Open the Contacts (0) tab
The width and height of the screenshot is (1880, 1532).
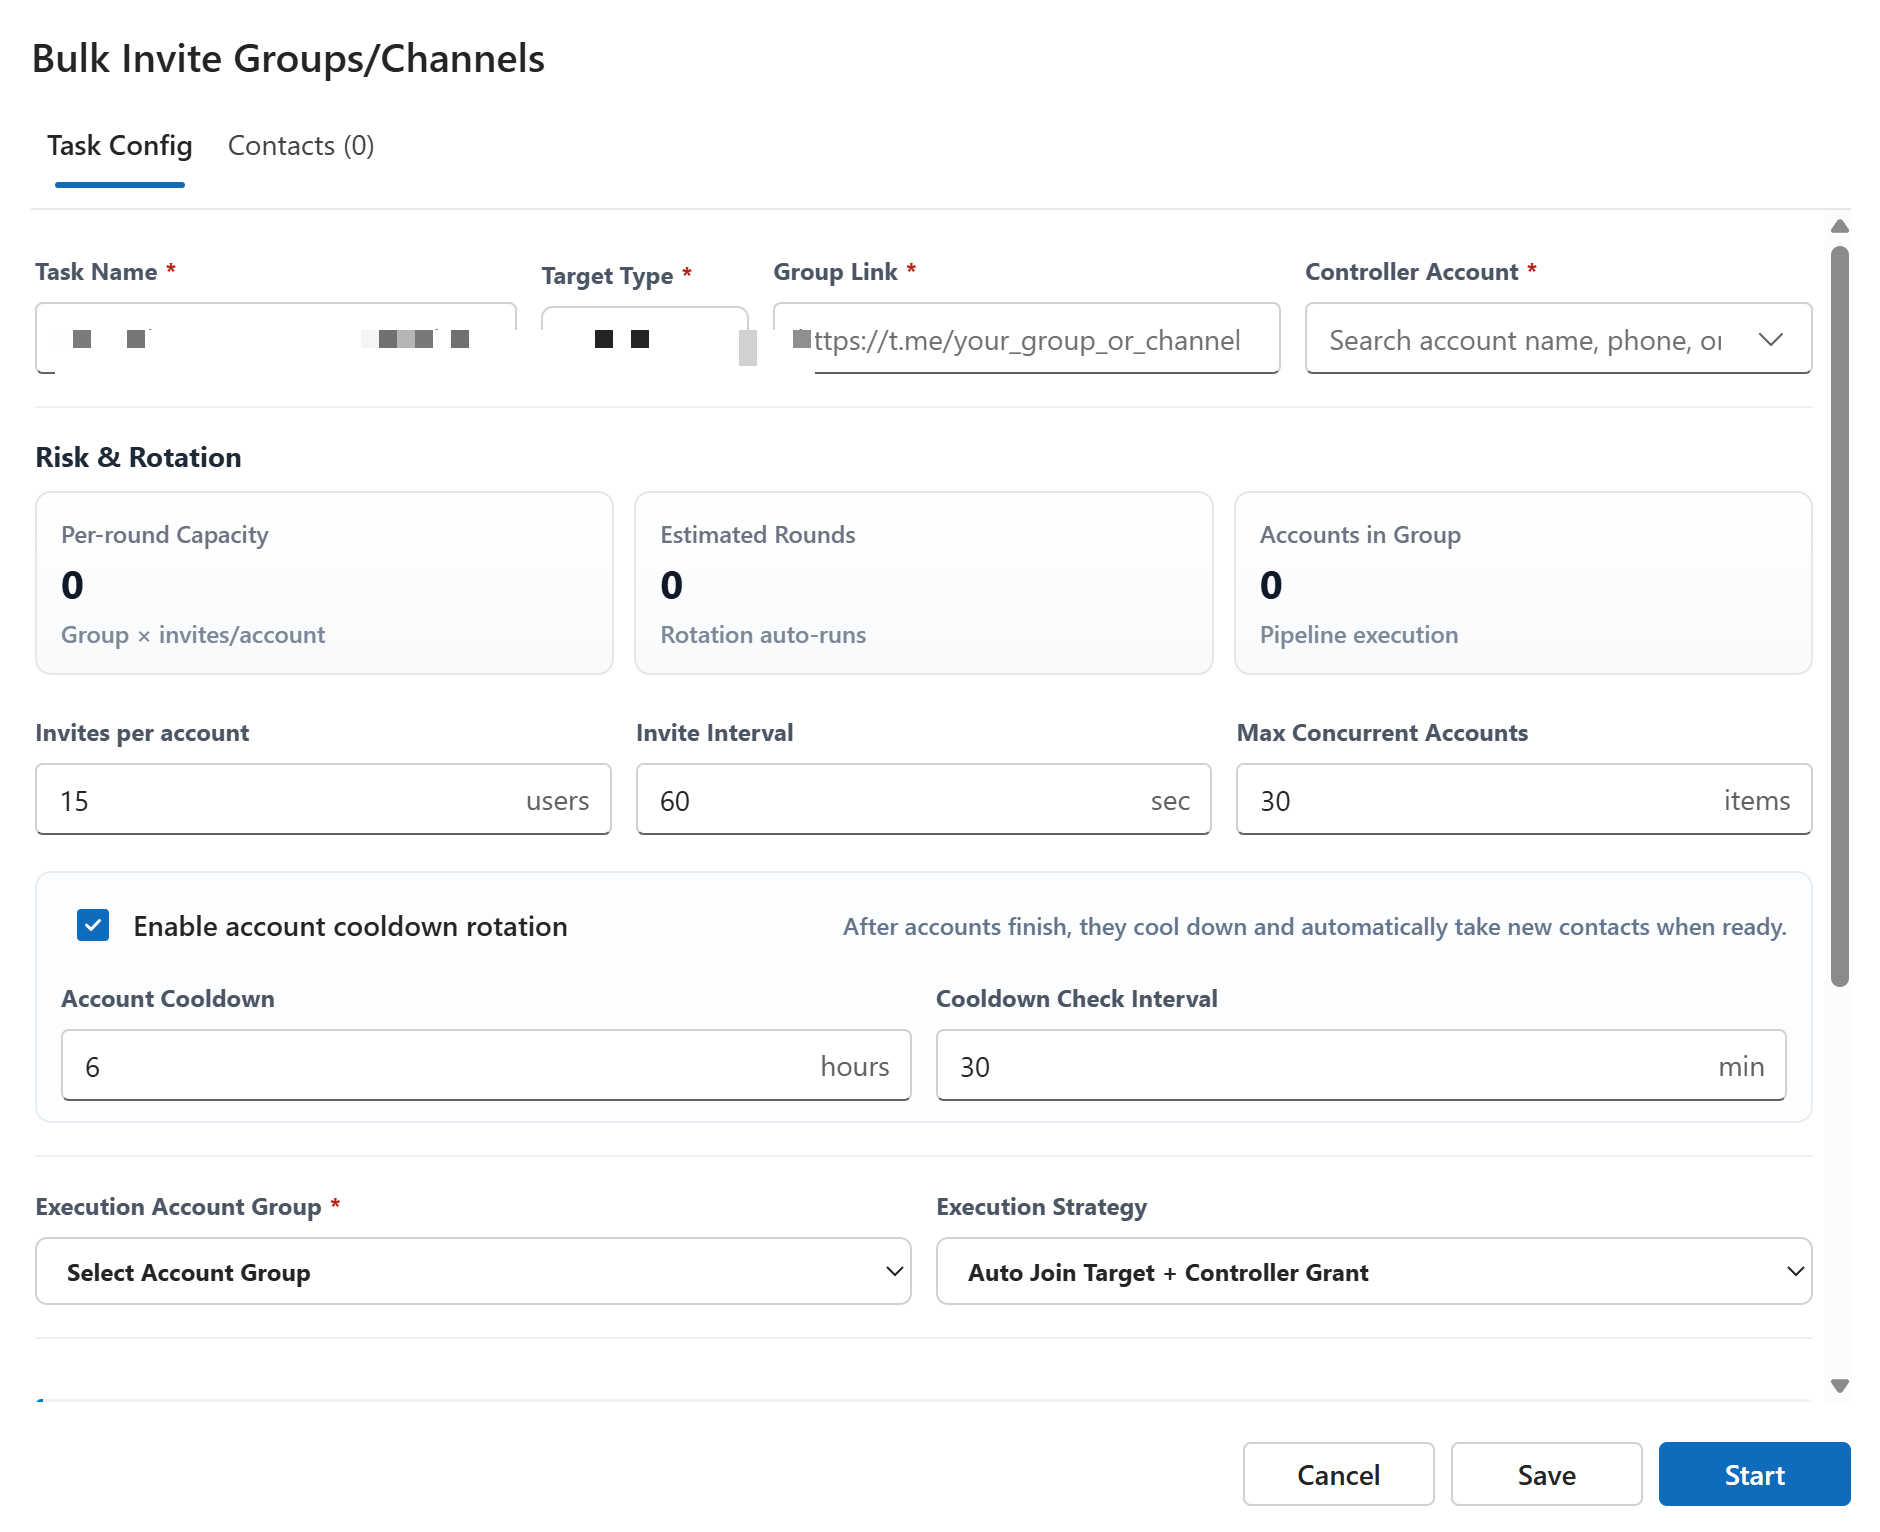301,146
